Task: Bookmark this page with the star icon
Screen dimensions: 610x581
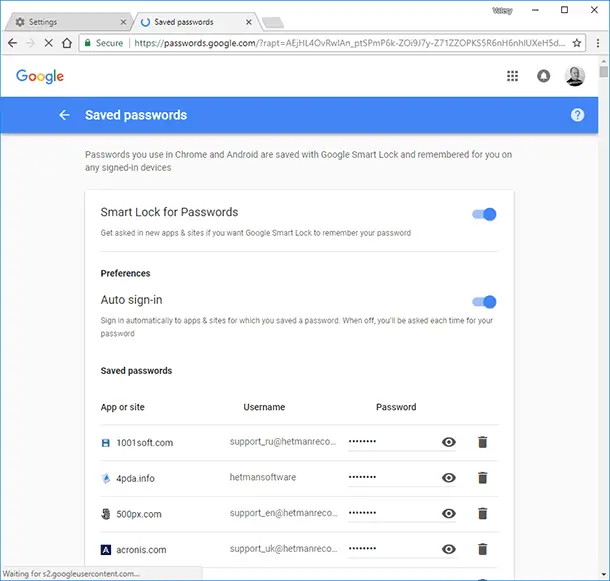Action: 576,43
